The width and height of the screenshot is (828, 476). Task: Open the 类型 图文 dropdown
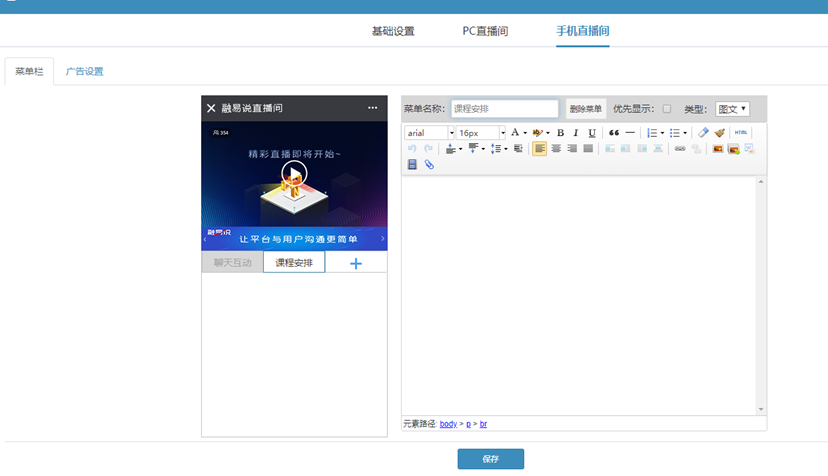point(732,109)
